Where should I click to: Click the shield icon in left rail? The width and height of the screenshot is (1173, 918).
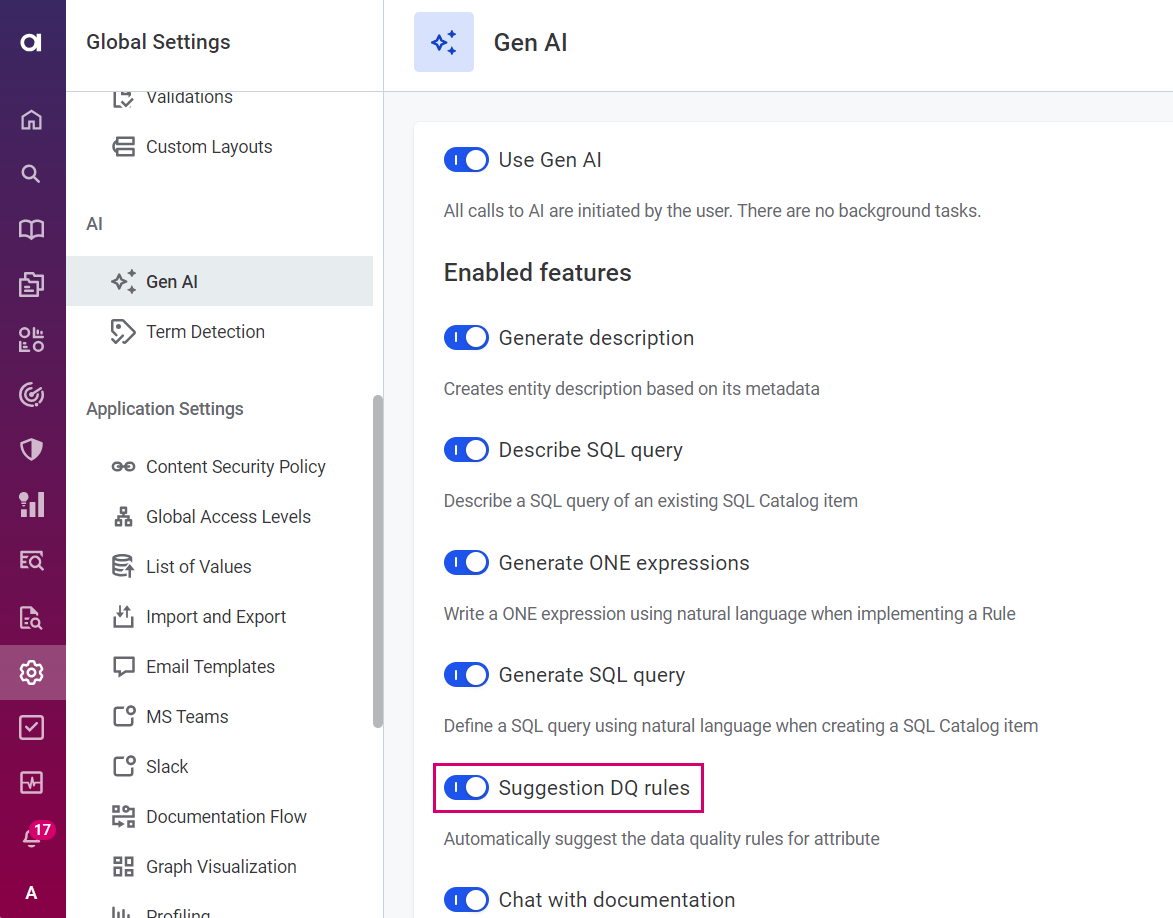tap(32, 450)
